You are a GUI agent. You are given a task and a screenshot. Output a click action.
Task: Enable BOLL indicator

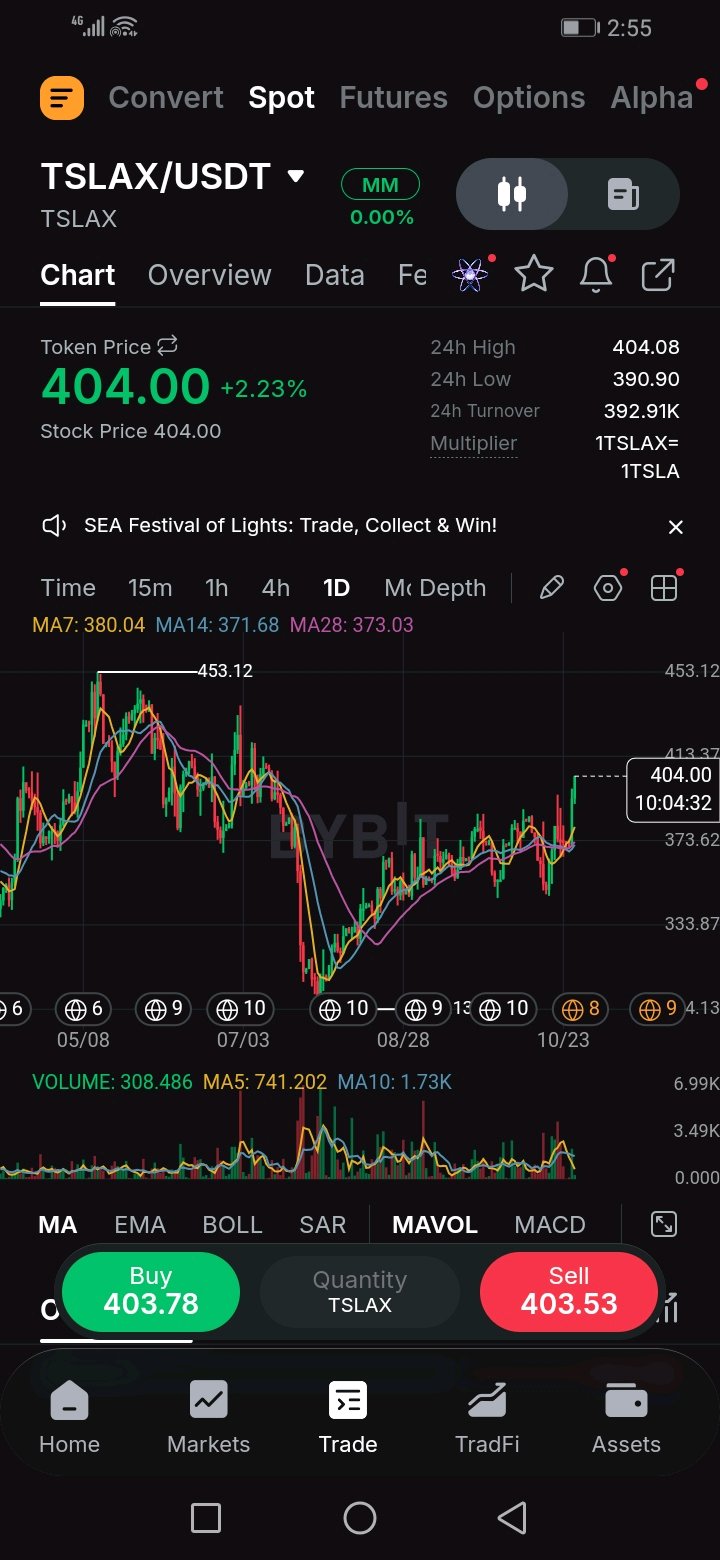(232, 1225)
